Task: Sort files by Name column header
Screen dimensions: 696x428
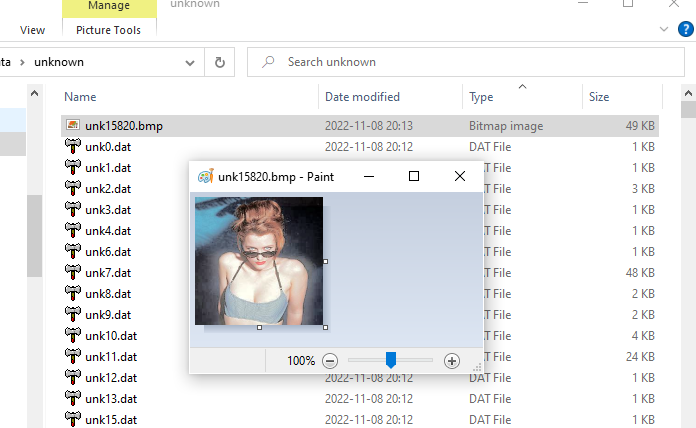Action: [80, 97]
